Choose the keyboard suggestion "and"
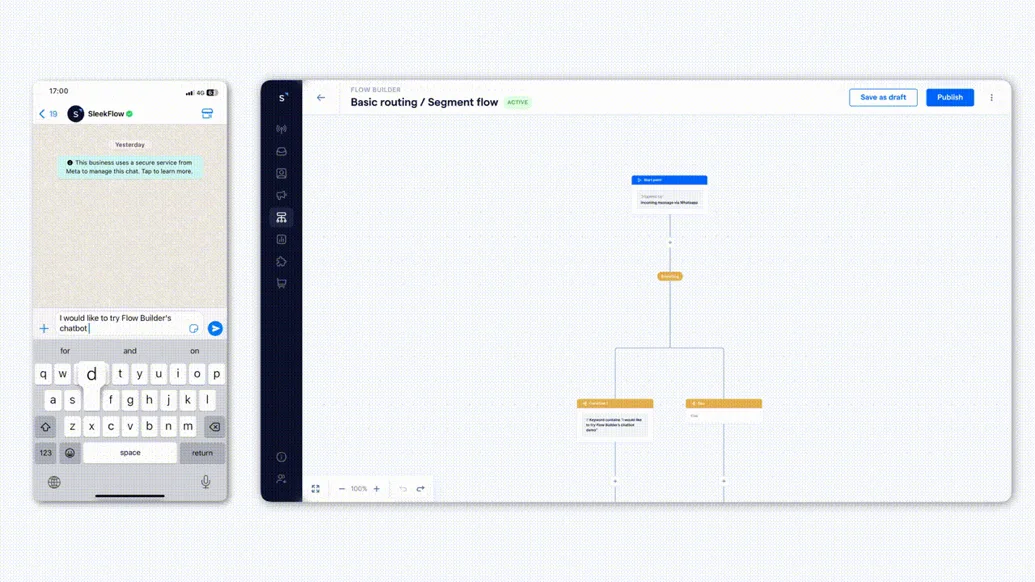The height and width of the screenshot is (582, 1035). click(x=130, y=351)
